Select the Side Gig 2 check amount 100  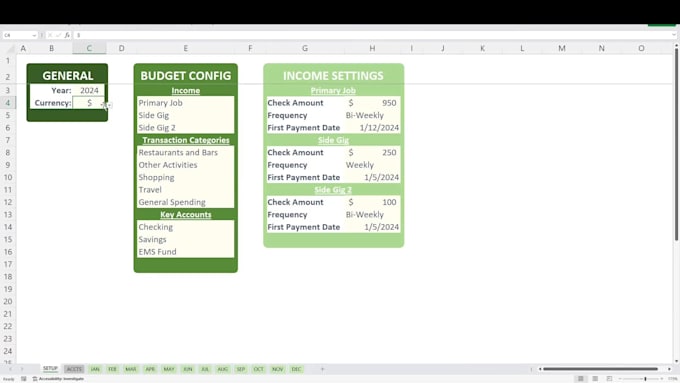(372, 202)
